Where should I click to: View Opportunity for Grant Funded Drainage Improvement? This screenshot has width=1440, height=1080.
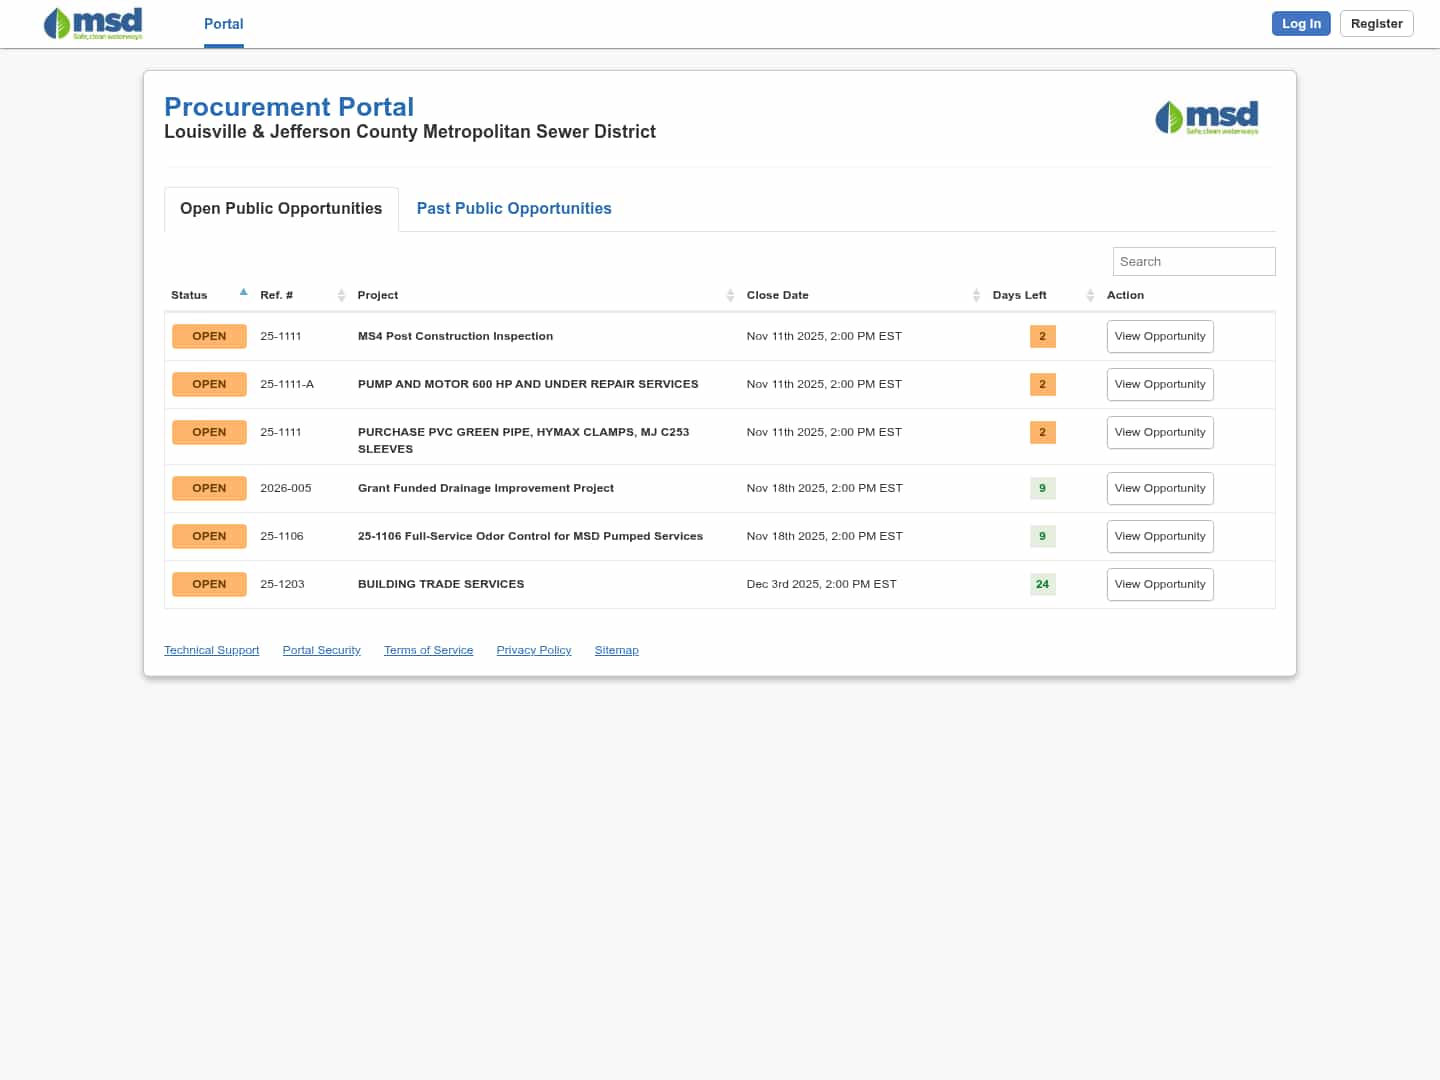point(1160,488)
